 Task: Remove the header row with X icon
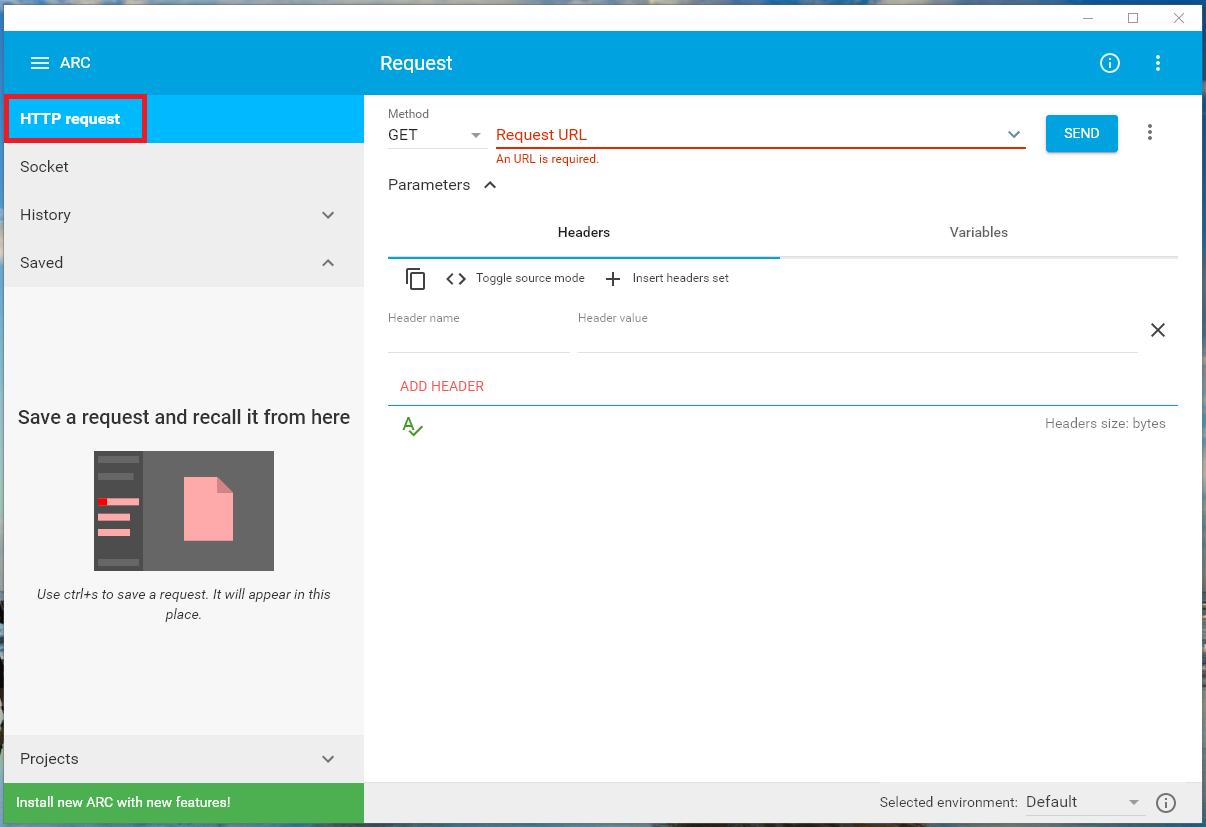pyautogui.click(x=1158, y=330)
